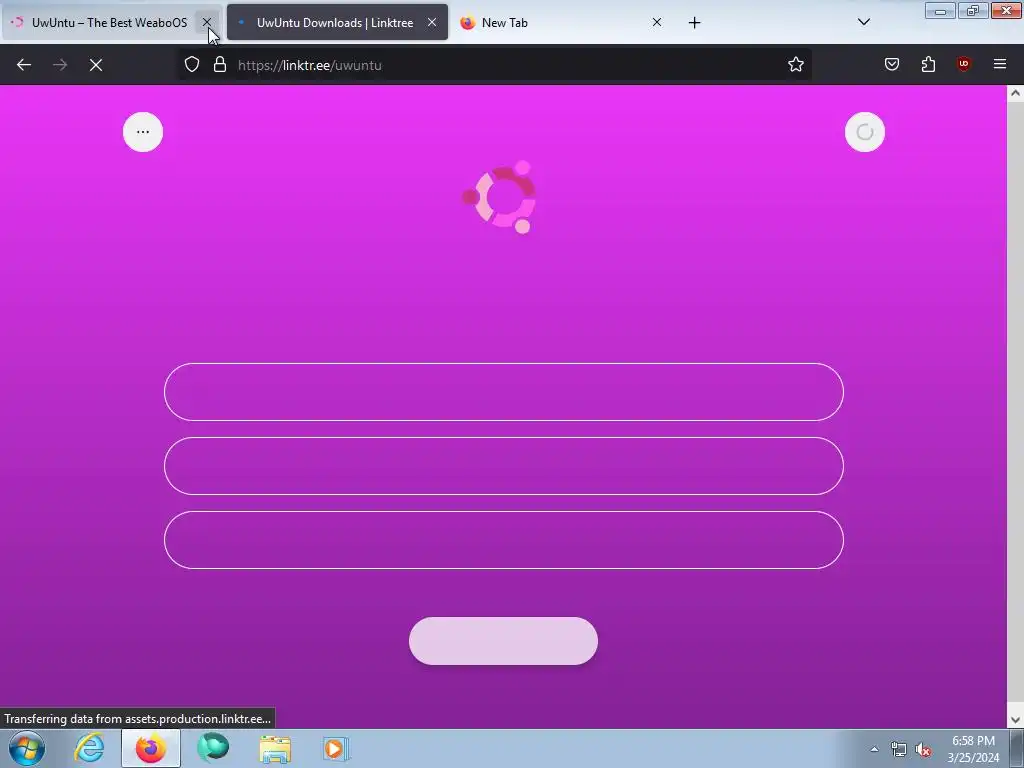Click the muted volume tray icon
Image resolution: width=1024 pixels, height=768 pixels.
[923, 749]
